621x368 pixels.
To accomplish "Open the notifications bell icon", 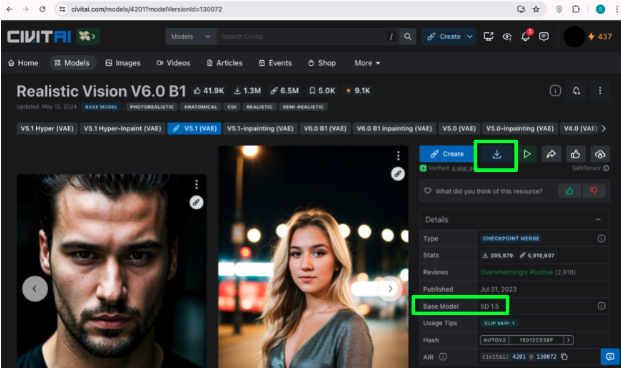I will click(526, 36).
